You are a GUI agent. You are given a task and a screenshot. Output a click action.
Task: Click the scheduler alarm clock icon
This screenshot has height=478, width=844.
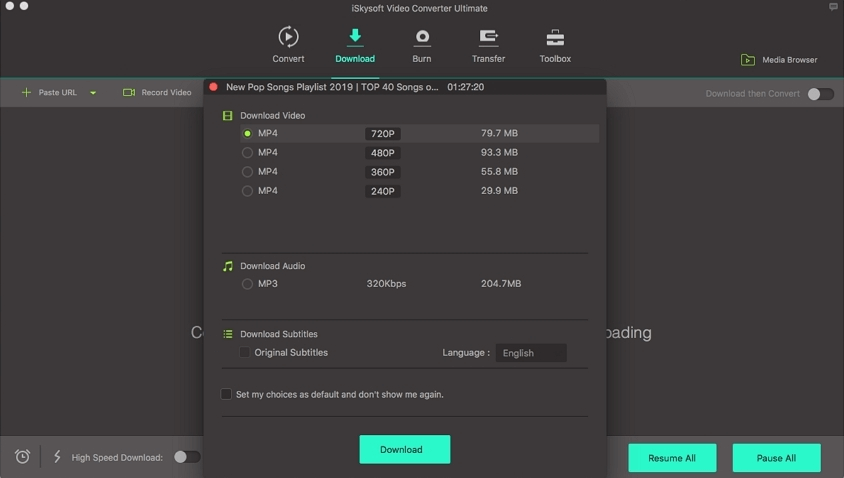[22, 456]
